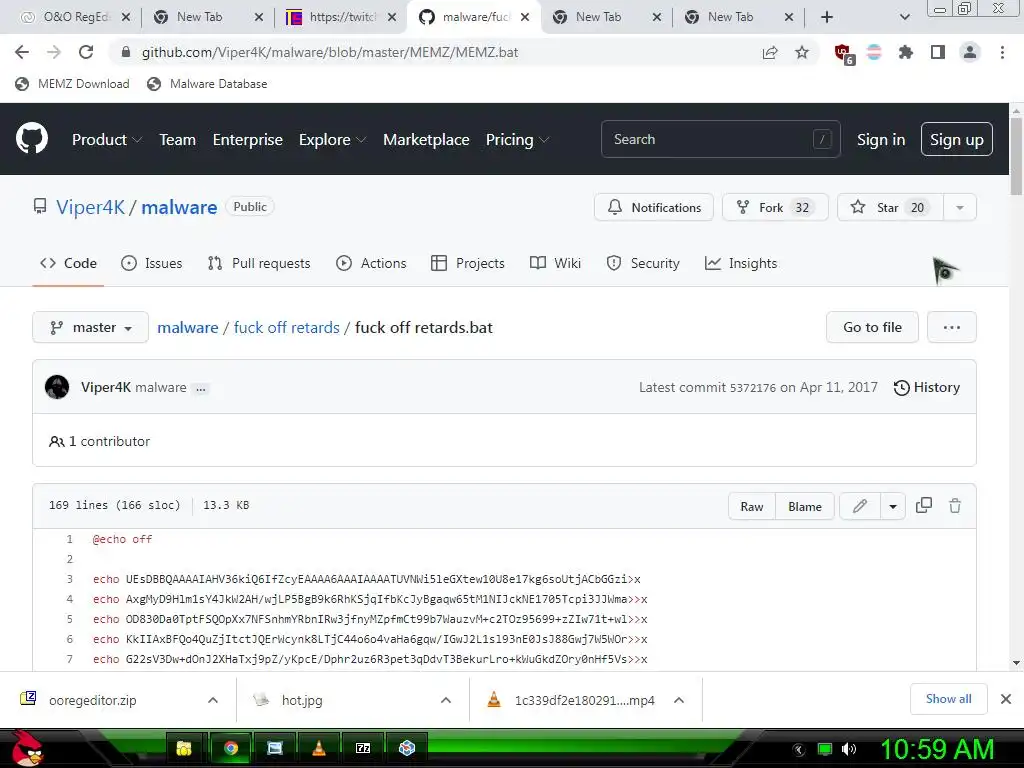The height and width of the screenshot is (768, 1024).
Task: Open the Blame view
Action: tap(805, 506)
